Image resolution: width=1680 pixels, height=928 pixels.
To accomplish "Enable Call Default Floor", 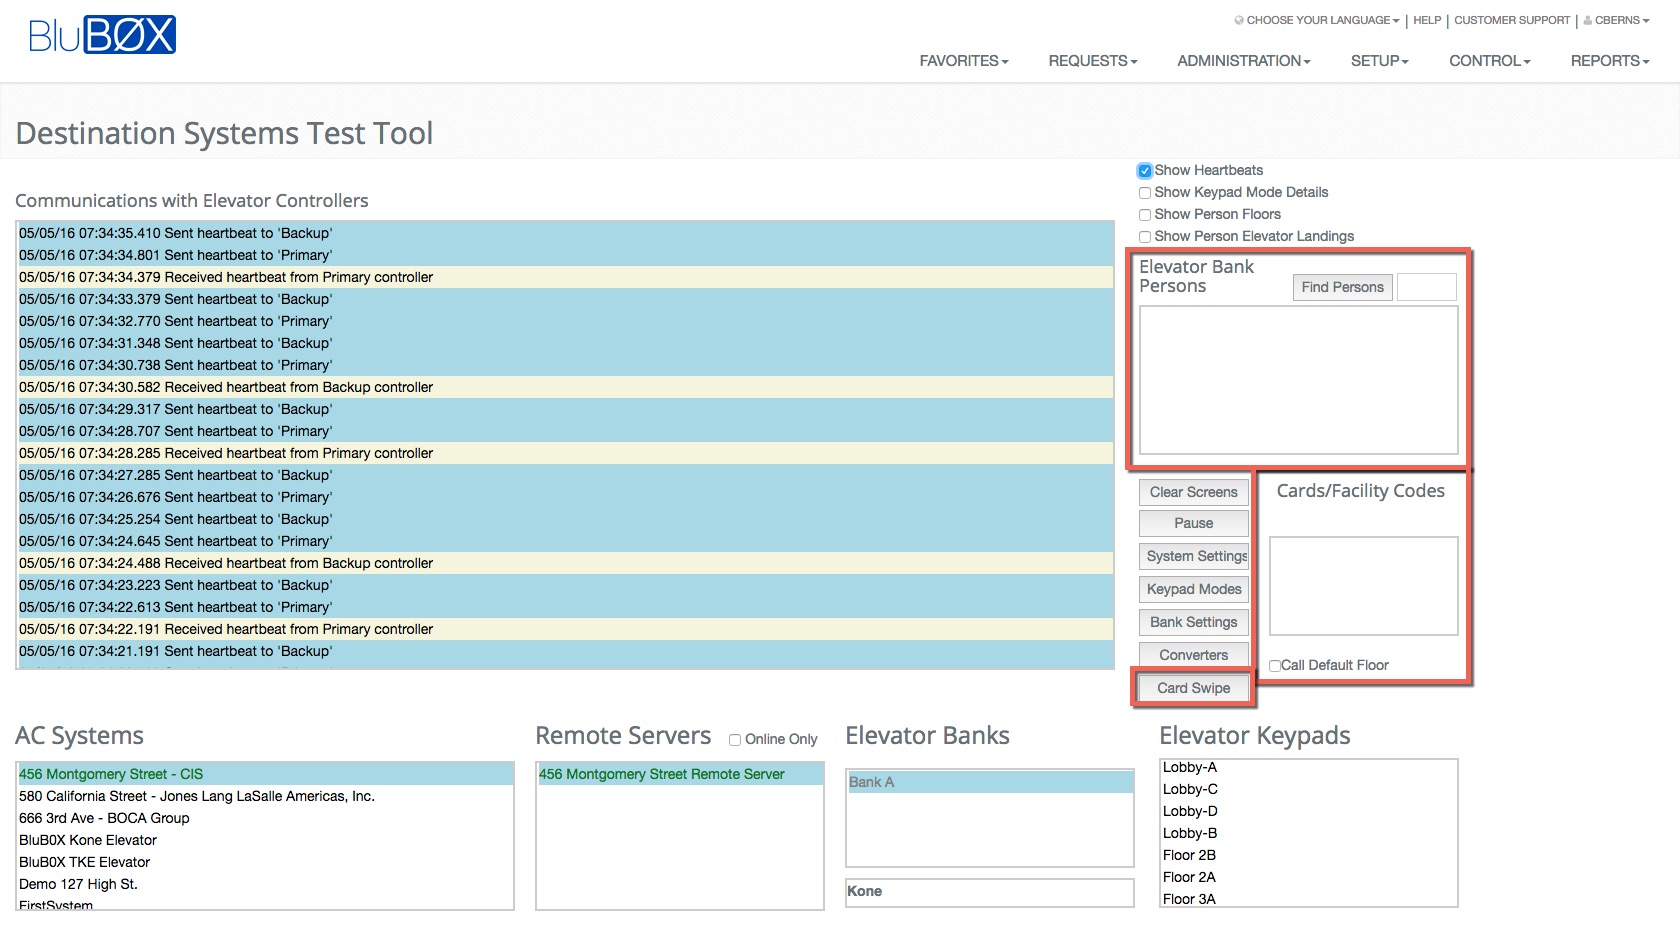I will pos(1274,665).
